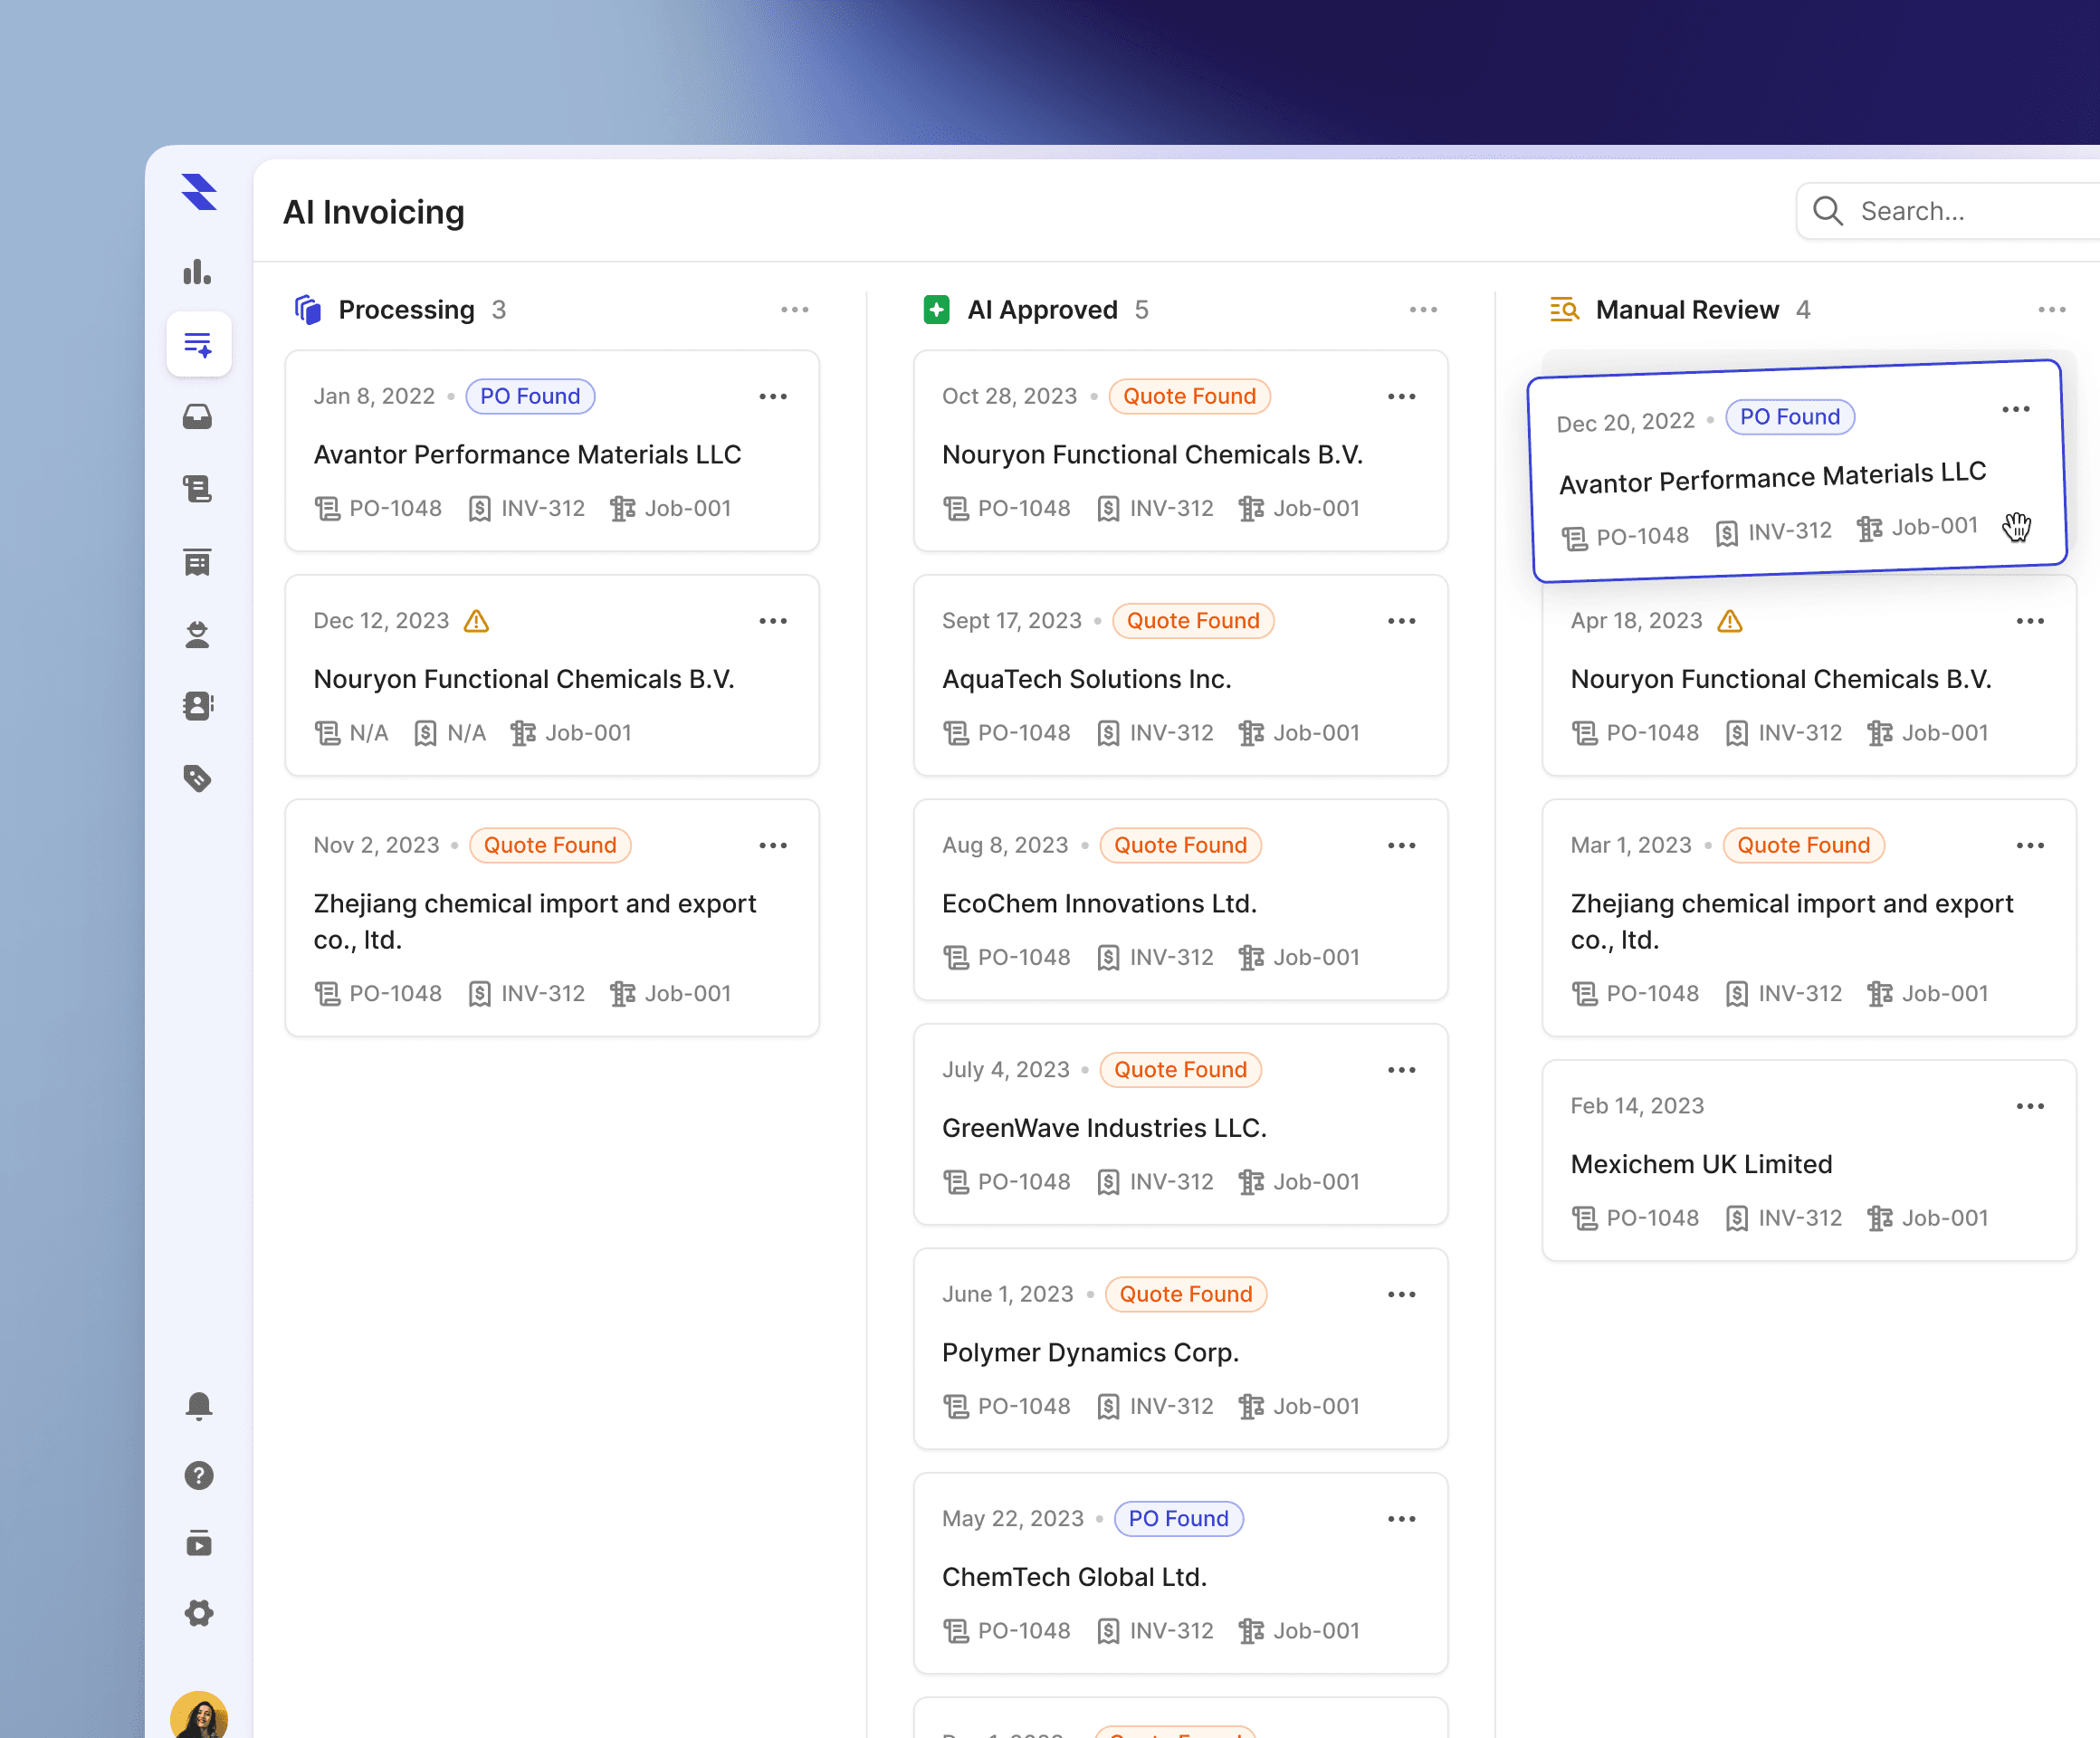The height and width of the screenshot is (1738, 2100).
Task: Click the PO Found badge on Jan 8, 2022 card
Action: (530, 397)
